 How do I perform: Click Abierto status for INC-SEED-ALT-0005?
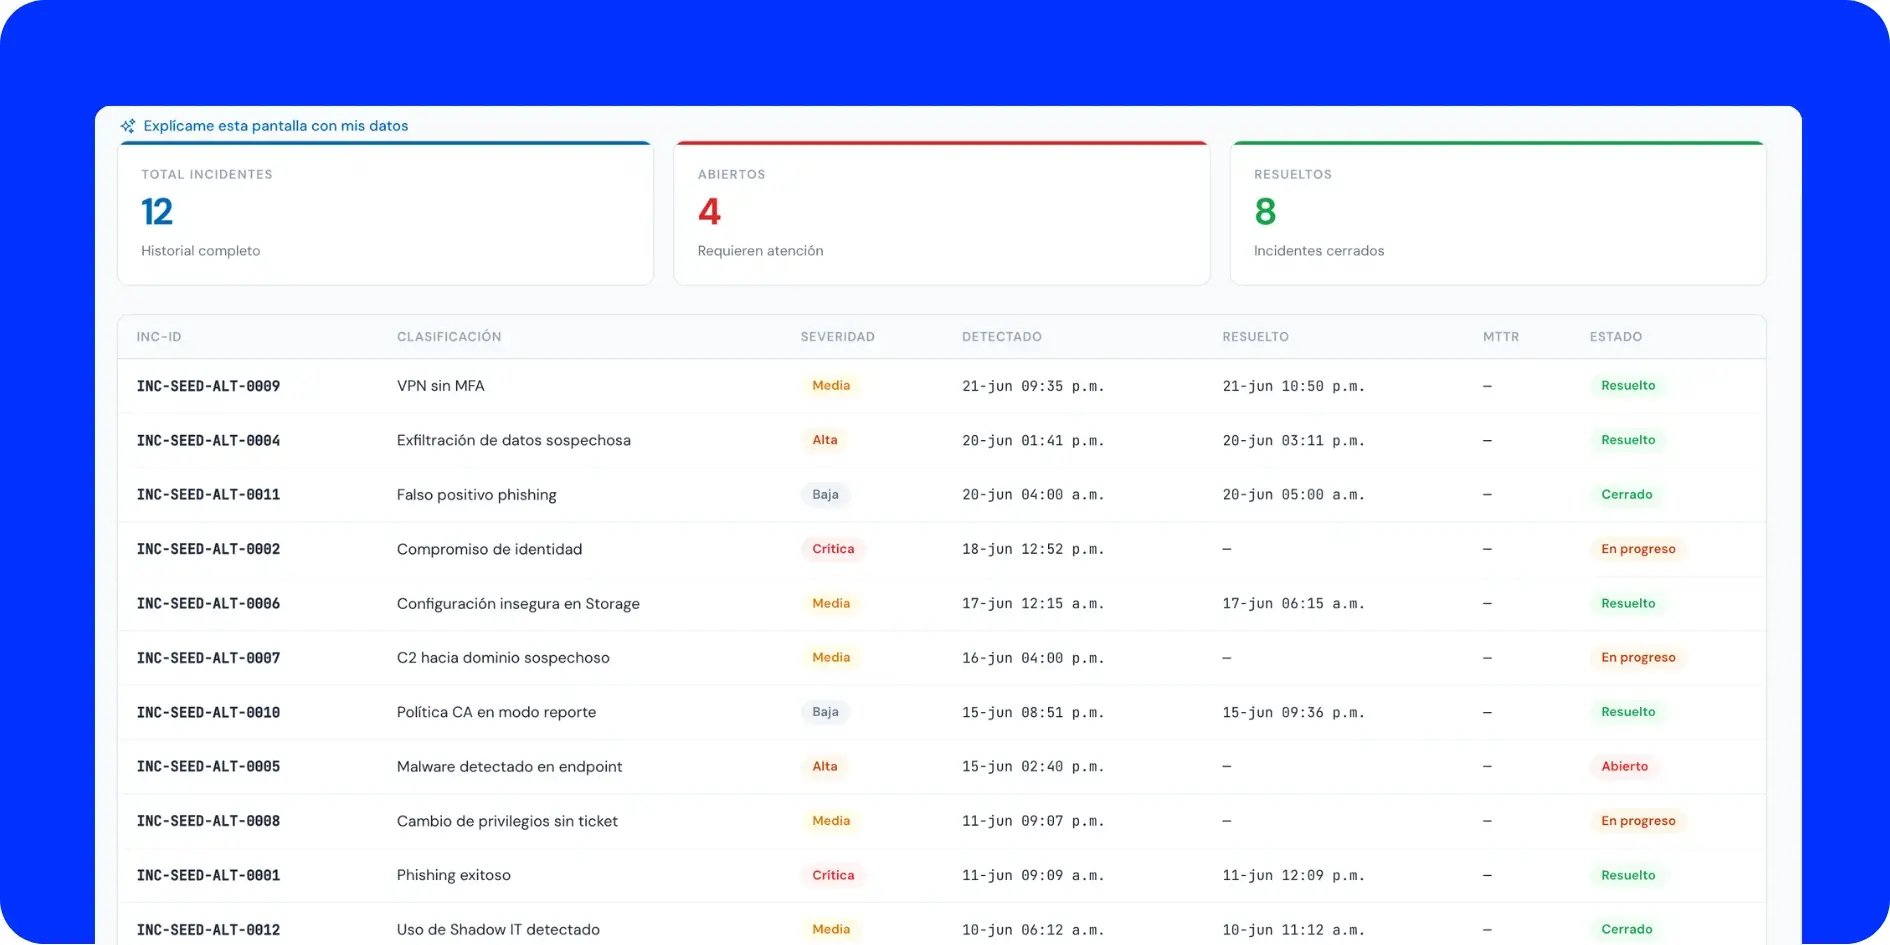(x=1624, y=766)
